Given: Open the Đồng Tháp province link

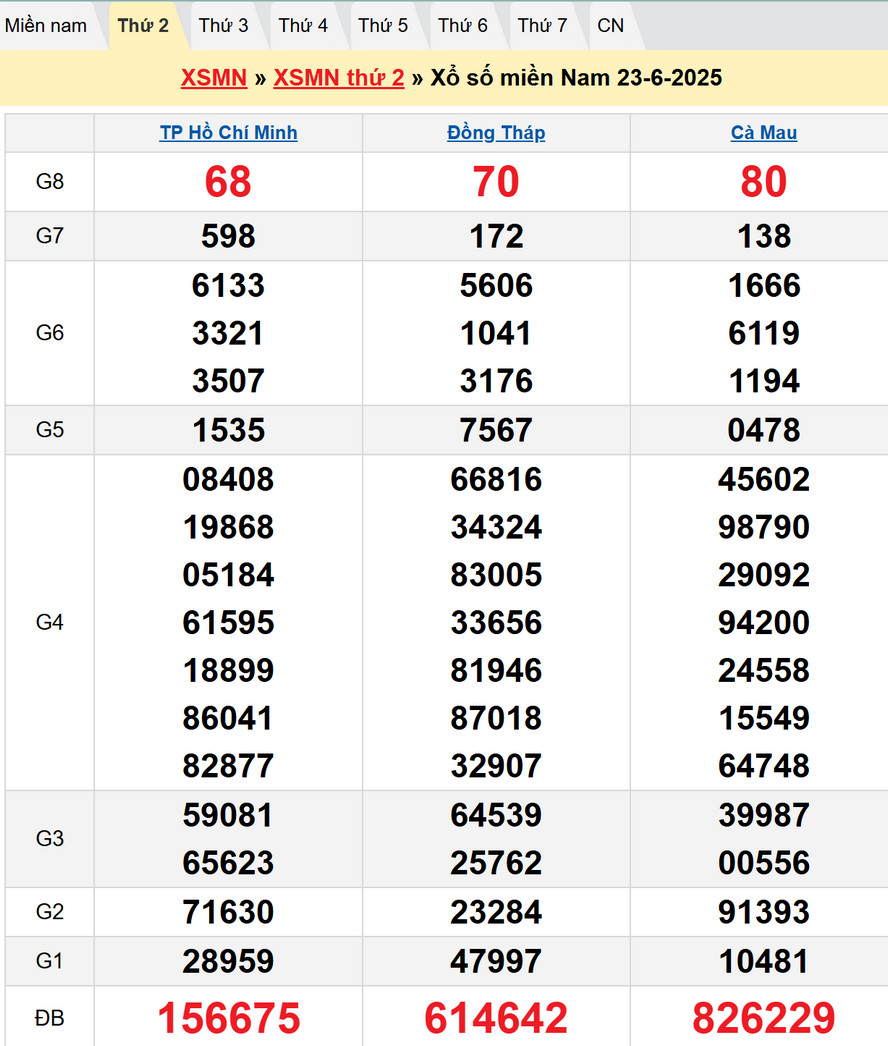Looking at the screenshot, I should [496, 133].
